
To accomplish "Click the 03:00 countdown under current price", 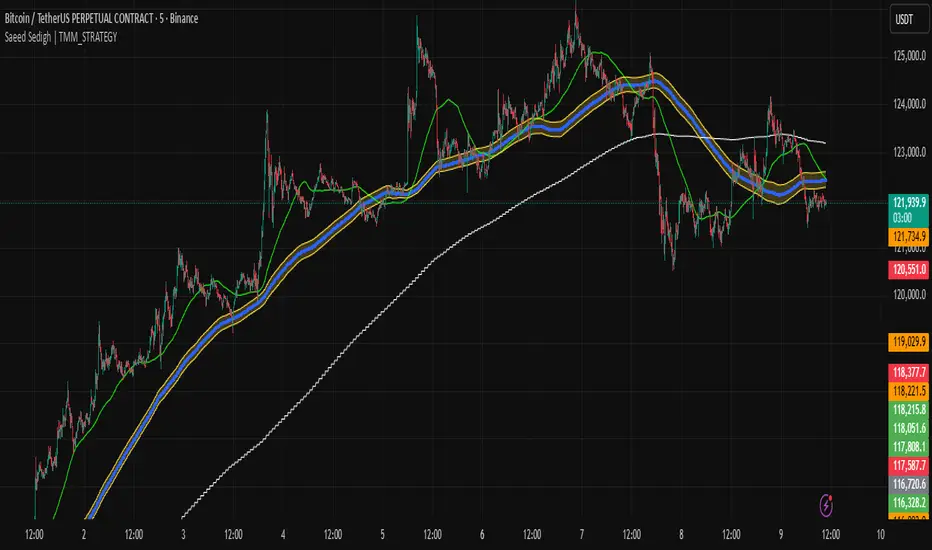I will pyautogui.click(x=902, y=218).
